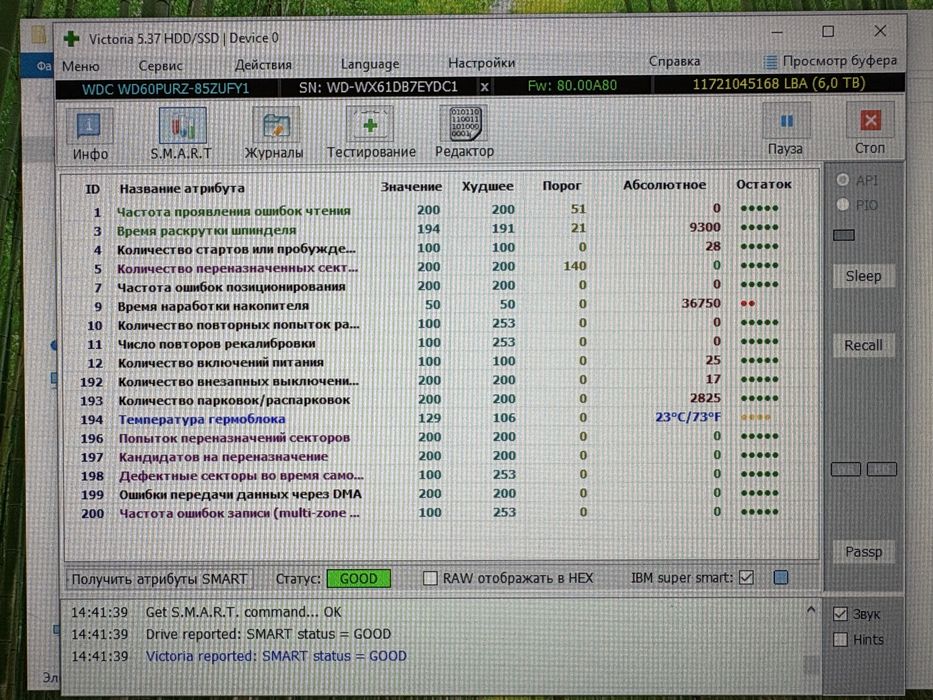Click column header Значение
The width and height of the screenshot is (933, 700).
[411, 186]
